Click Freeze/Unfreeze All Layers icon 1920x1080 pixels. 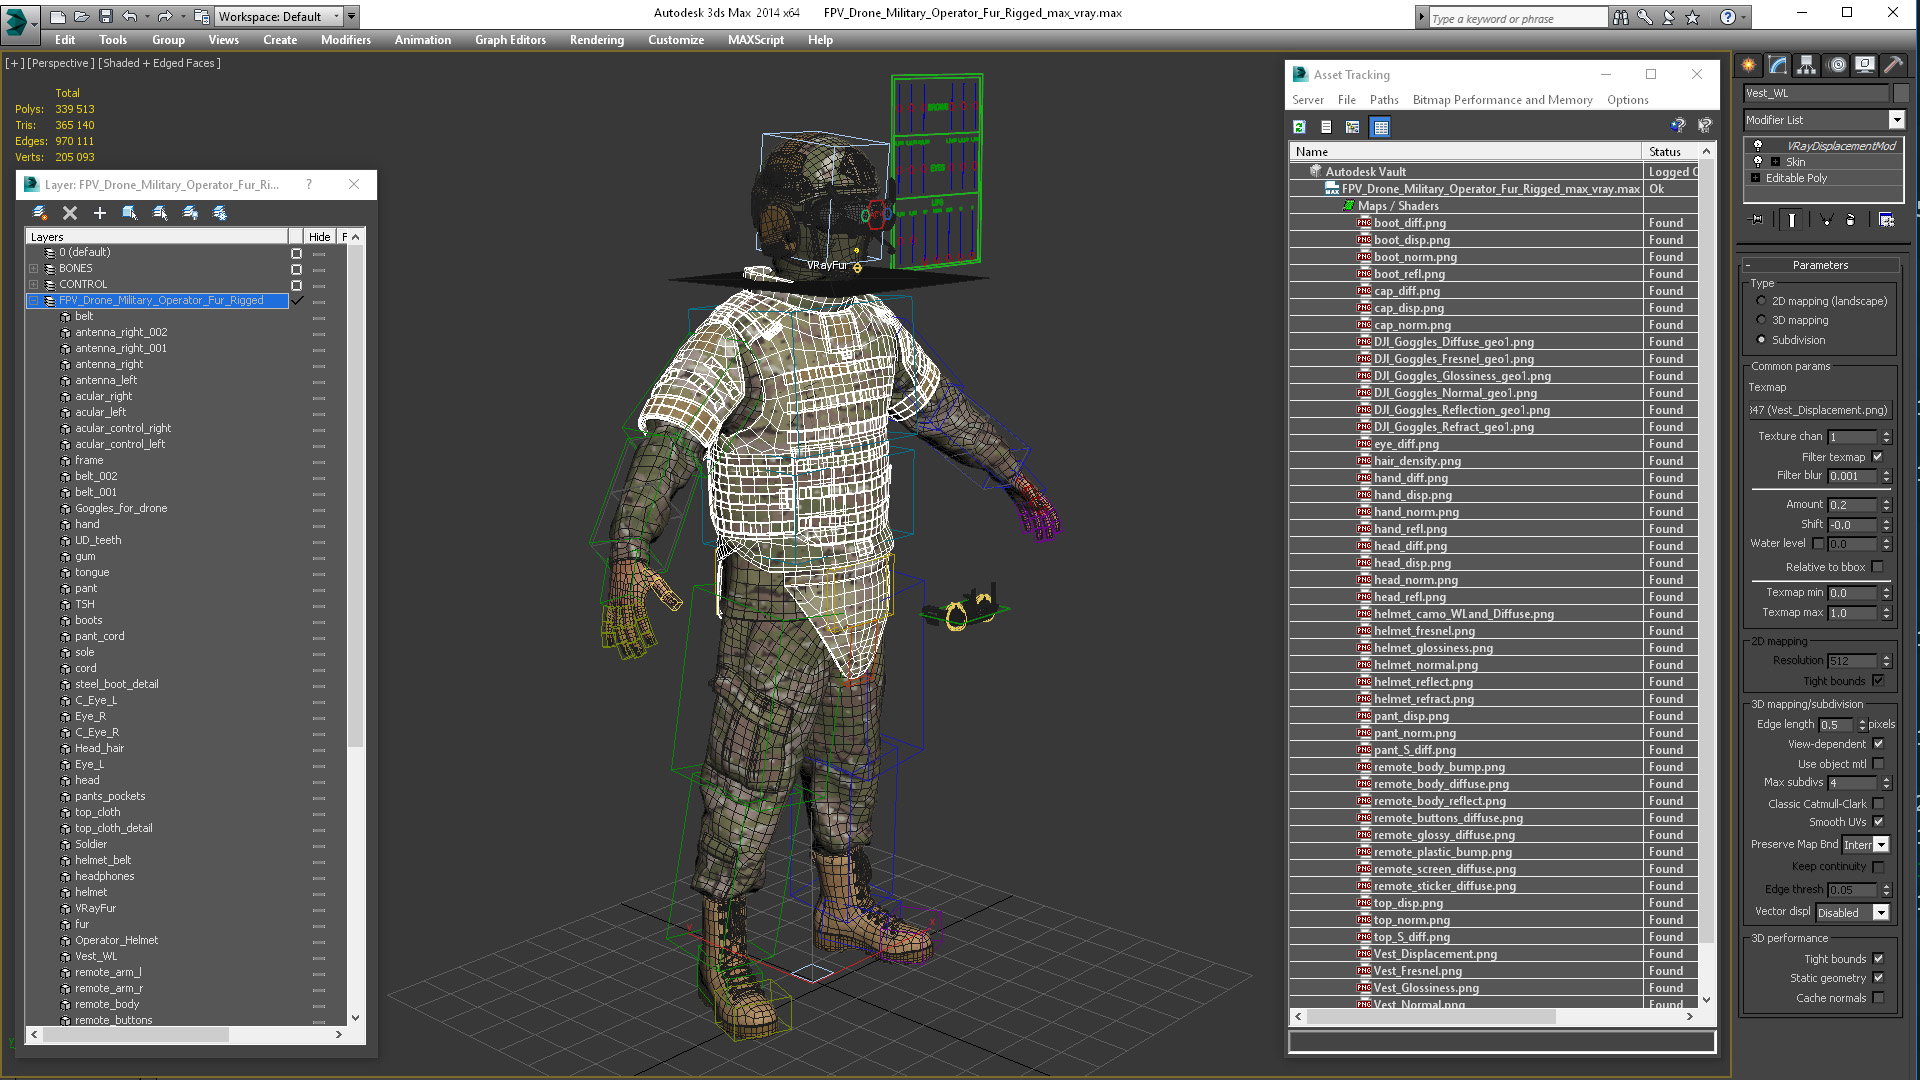pos(220,213)
